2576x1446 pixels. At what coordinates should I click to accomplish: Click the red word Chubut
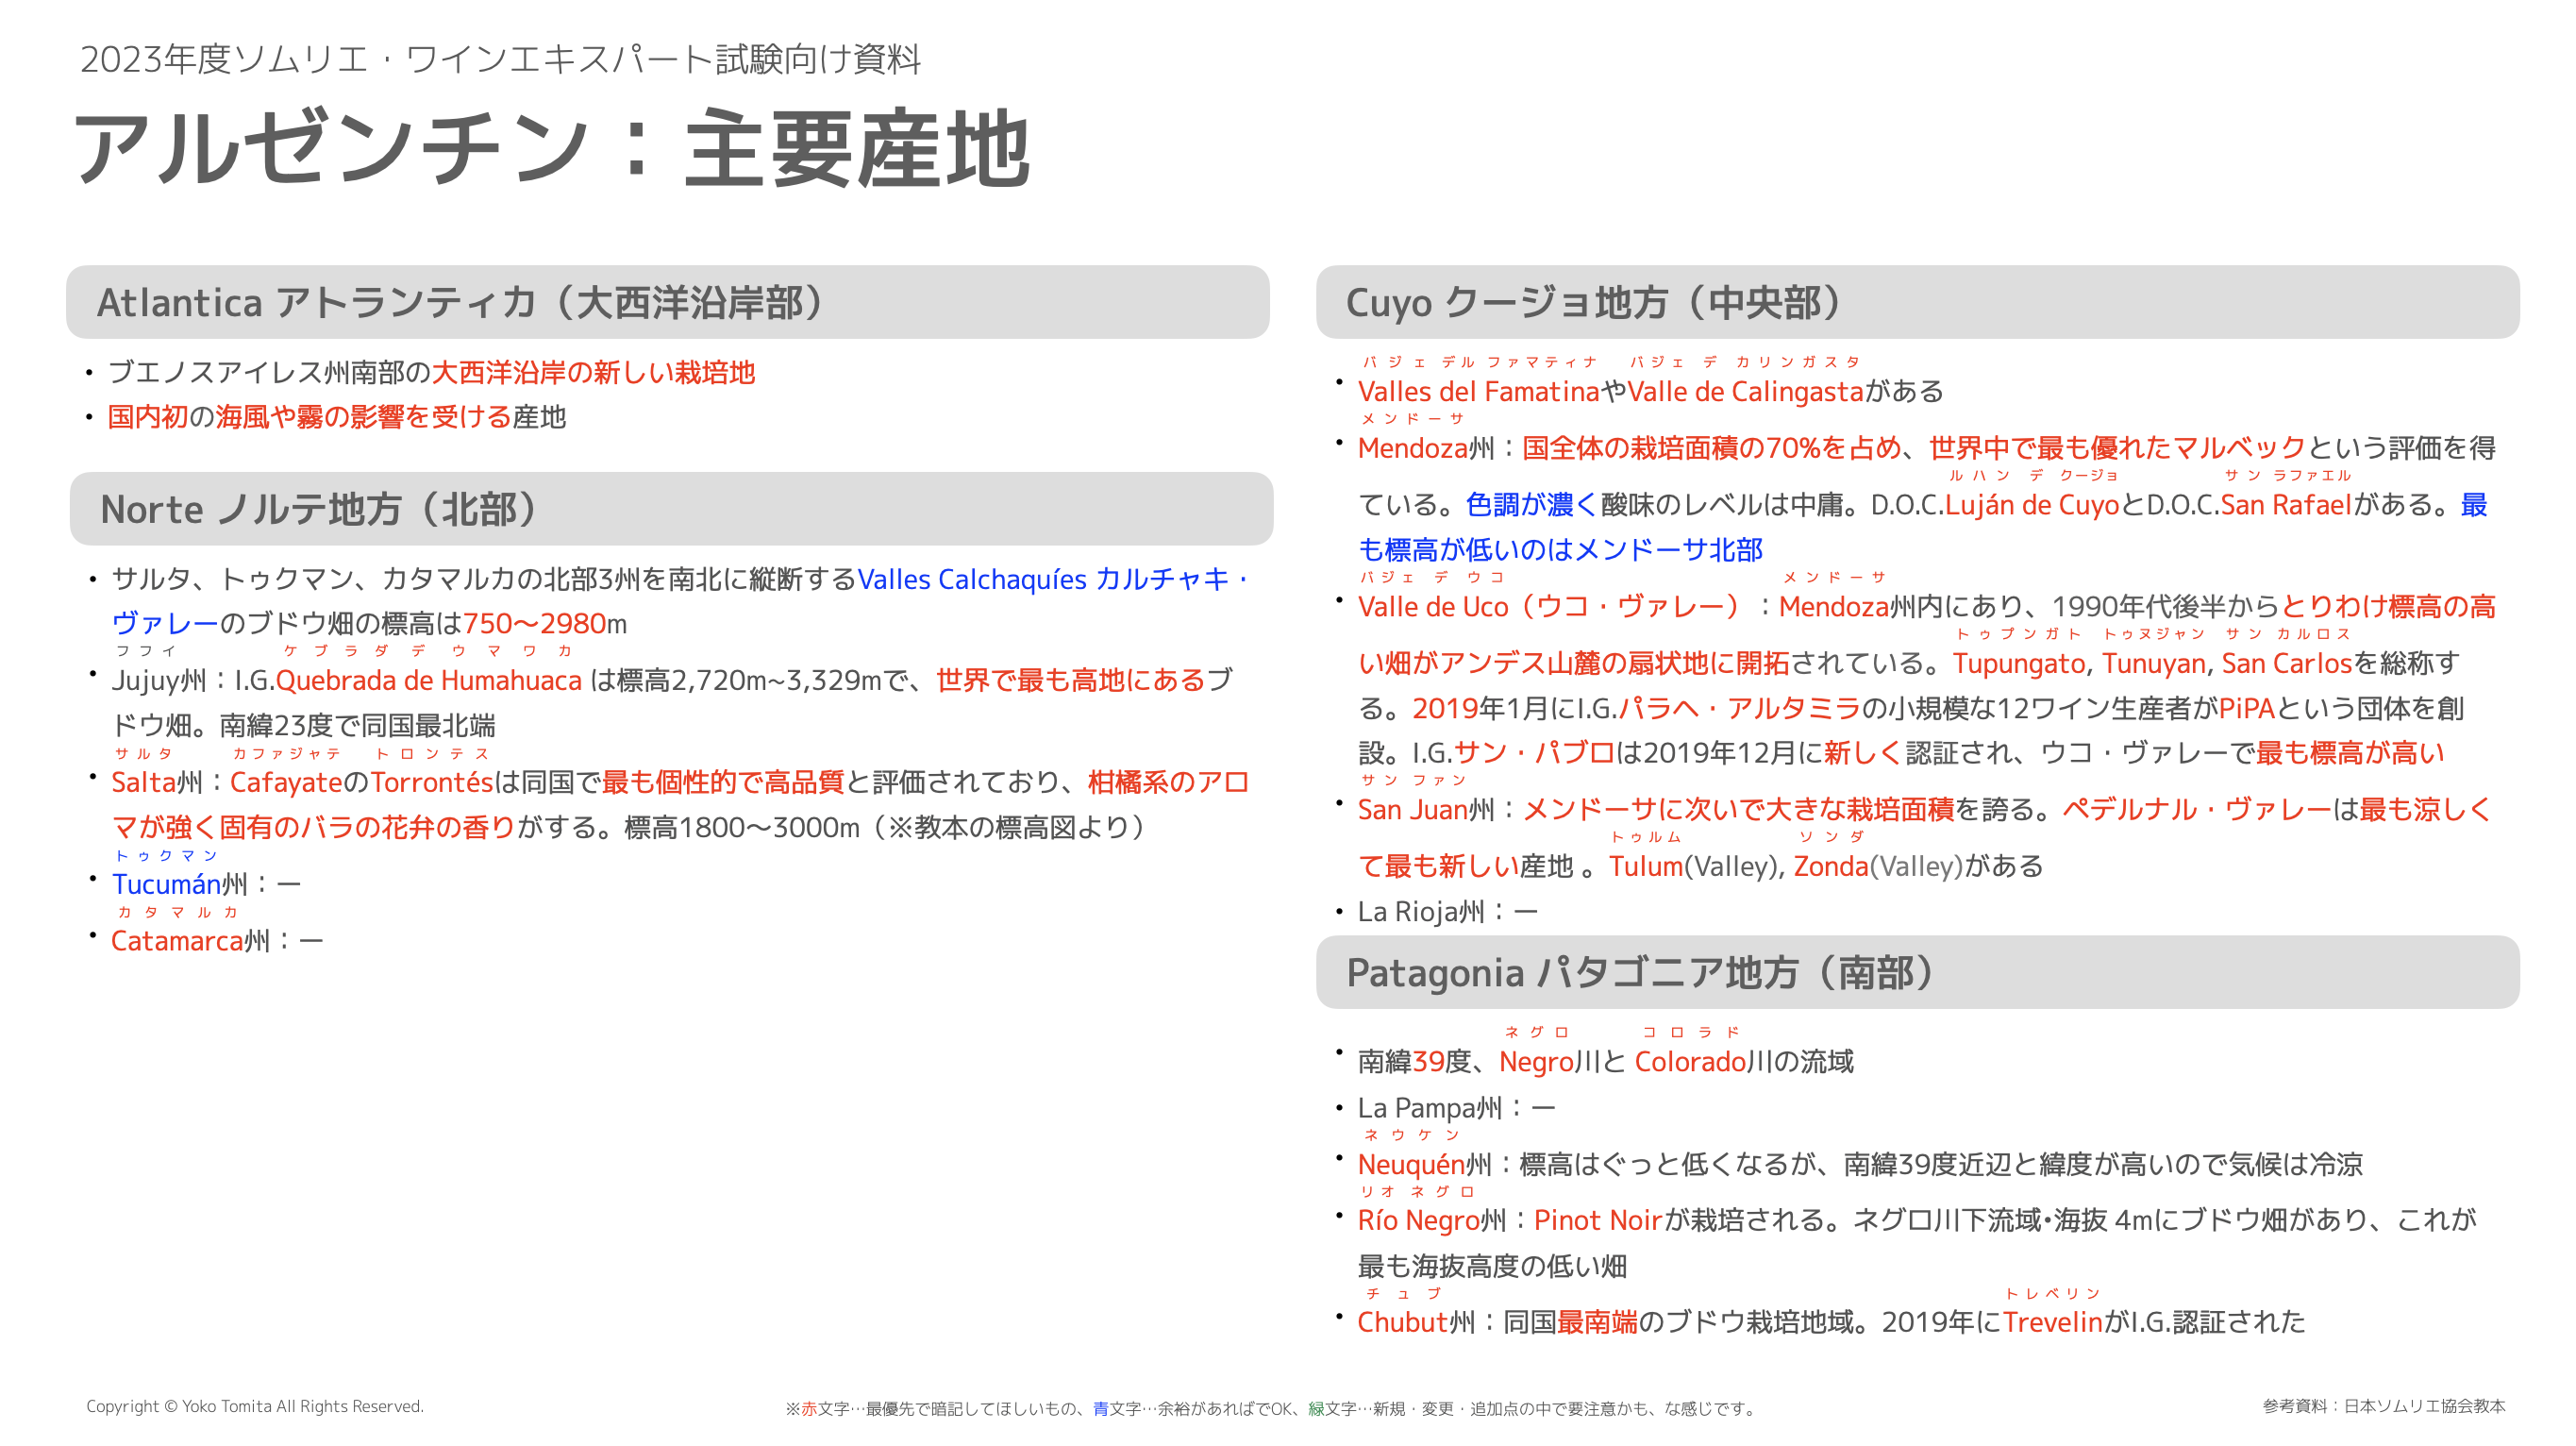(1403, 1323)
